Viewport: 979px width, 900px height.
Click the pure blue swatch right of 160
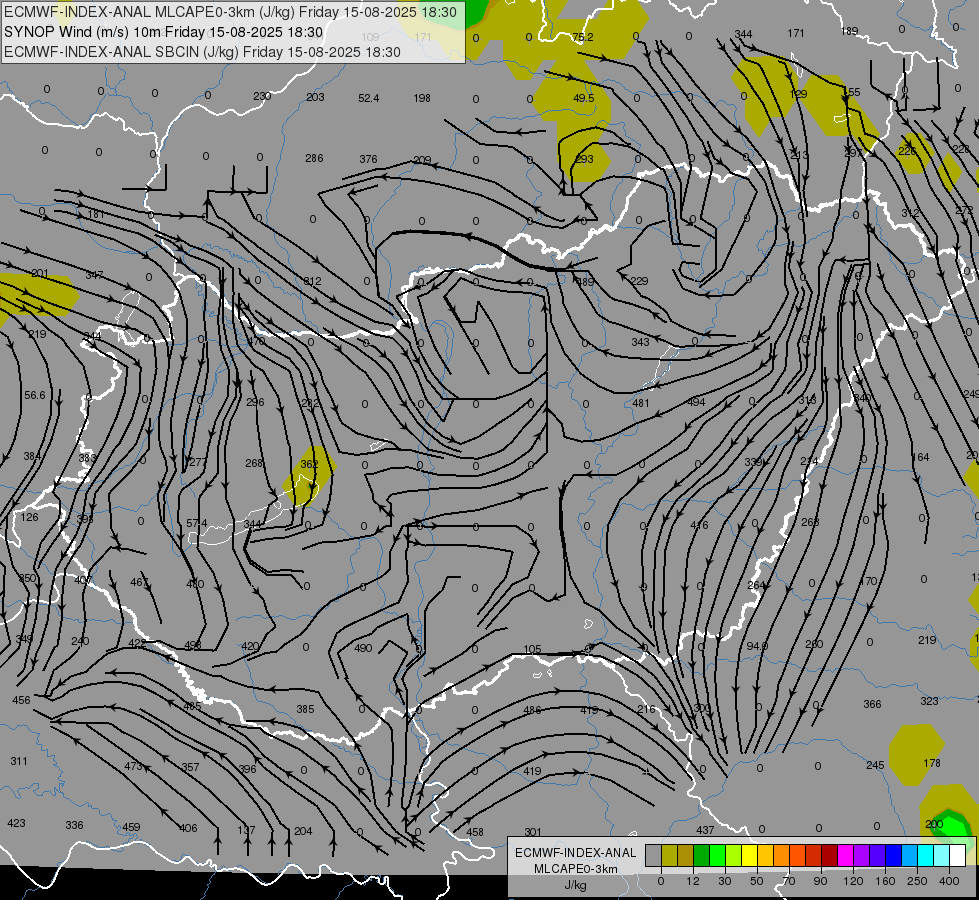tap(893, 855)
